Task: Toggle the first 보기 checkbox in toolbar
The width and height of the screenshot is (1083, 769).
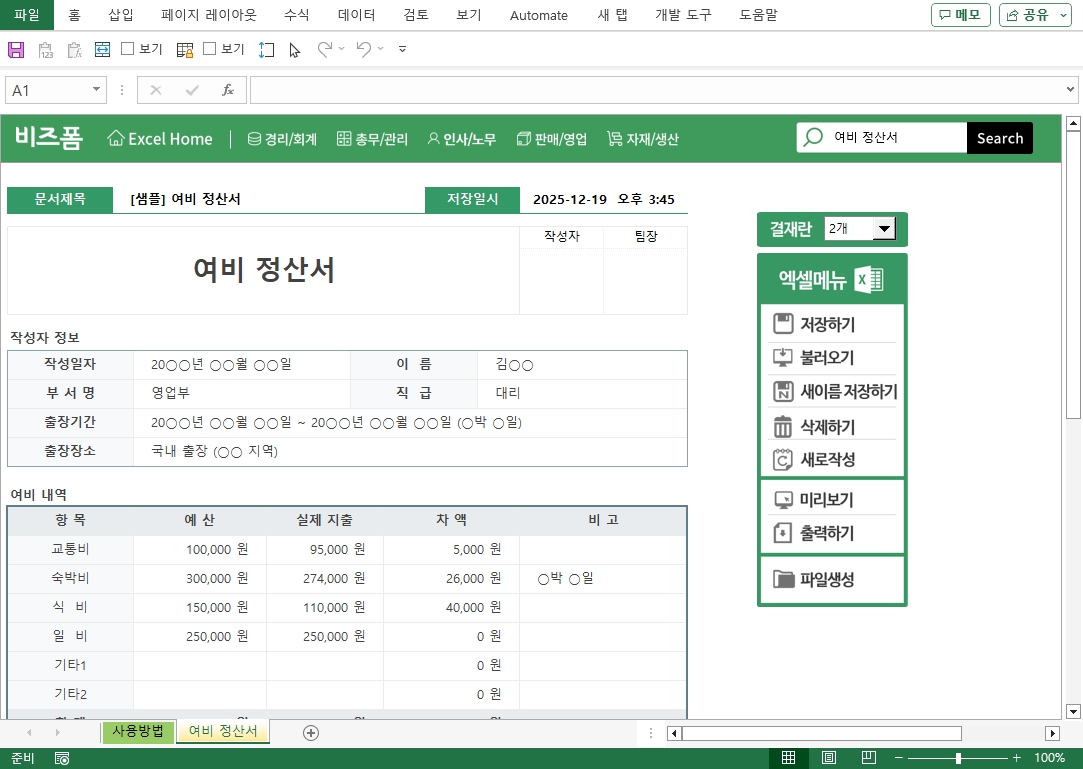Action: (x=128, y=49)
